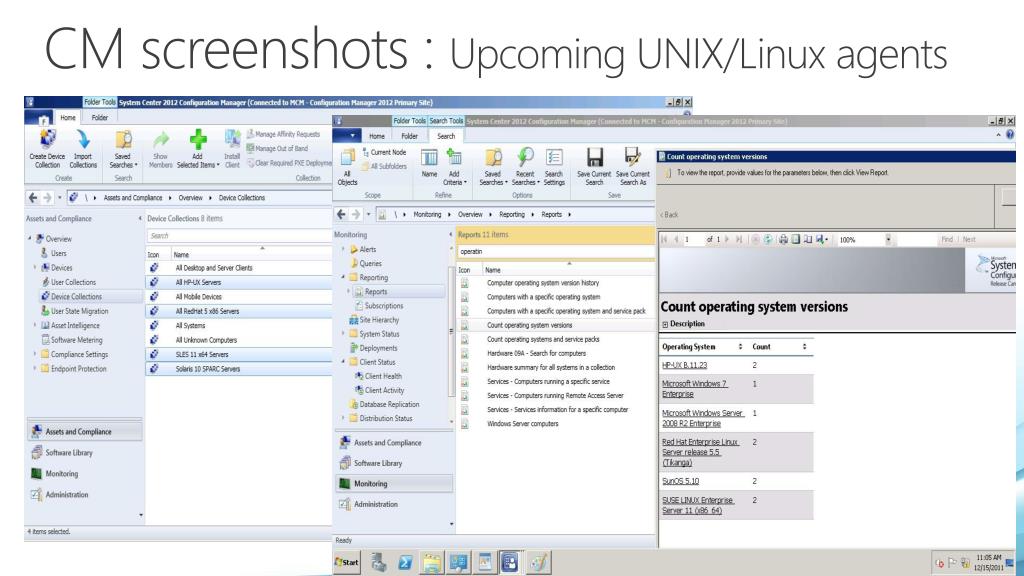Collapse Overview node in Assets tree
The height and width of the screenshot is (576, 1024).
[x=30, y=239]
